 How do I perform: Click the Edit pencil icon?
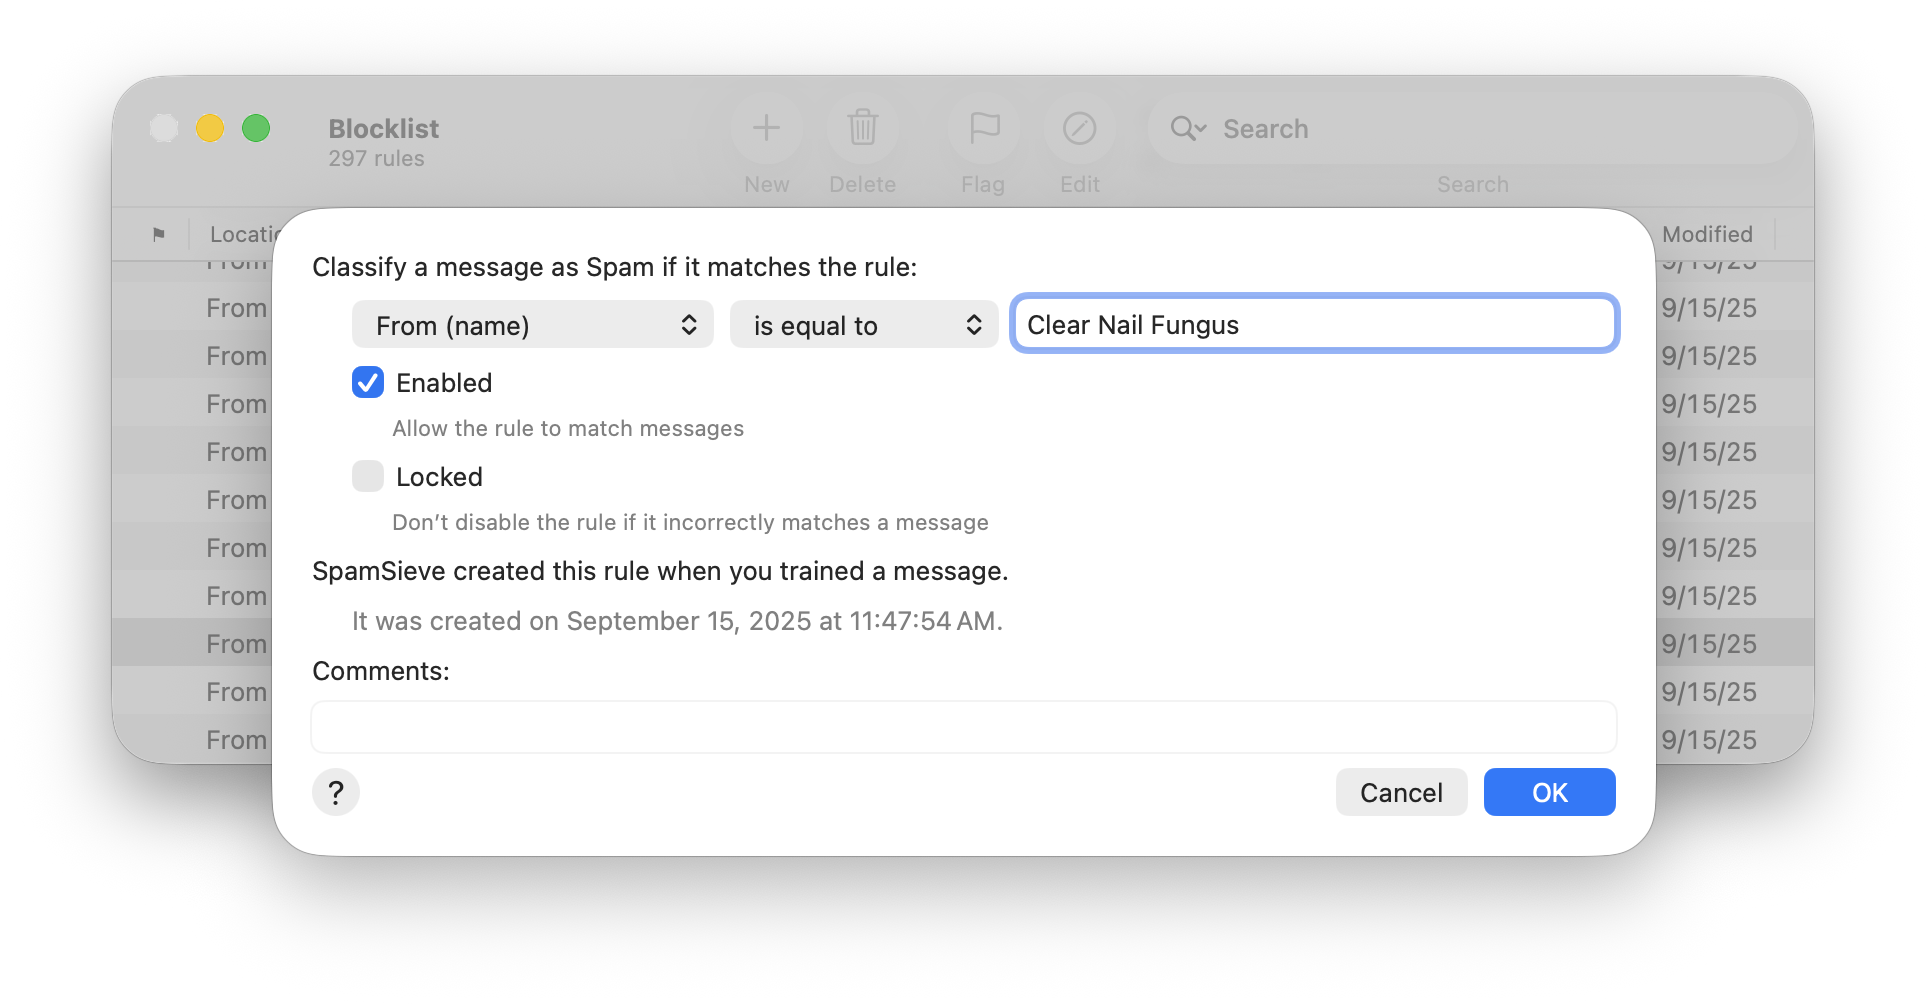click(x=1079, y=129)
